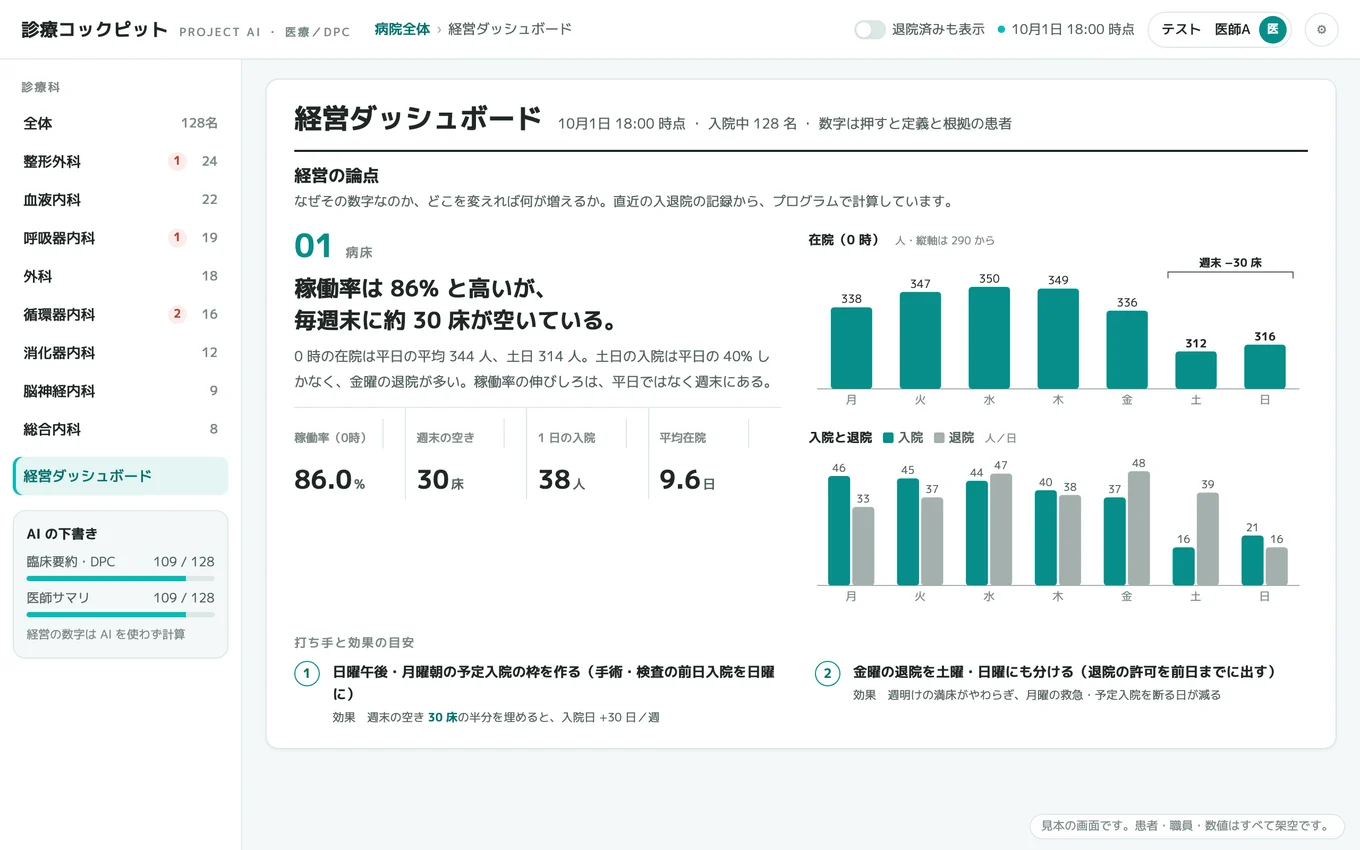
Task: Open the 消化器内科 department
Action: (120, 352)
